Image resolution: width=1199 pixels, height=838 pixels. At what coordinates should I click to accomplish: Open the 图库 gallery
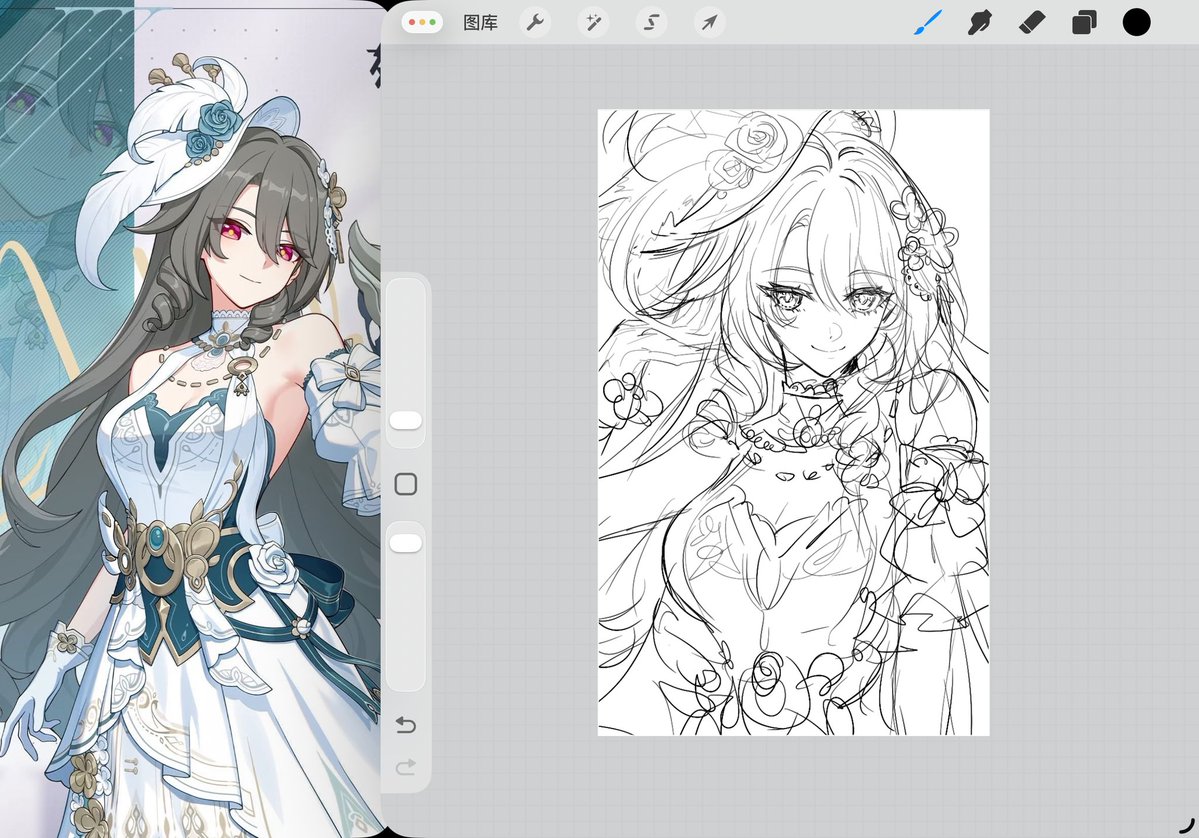tap(480, 23)
